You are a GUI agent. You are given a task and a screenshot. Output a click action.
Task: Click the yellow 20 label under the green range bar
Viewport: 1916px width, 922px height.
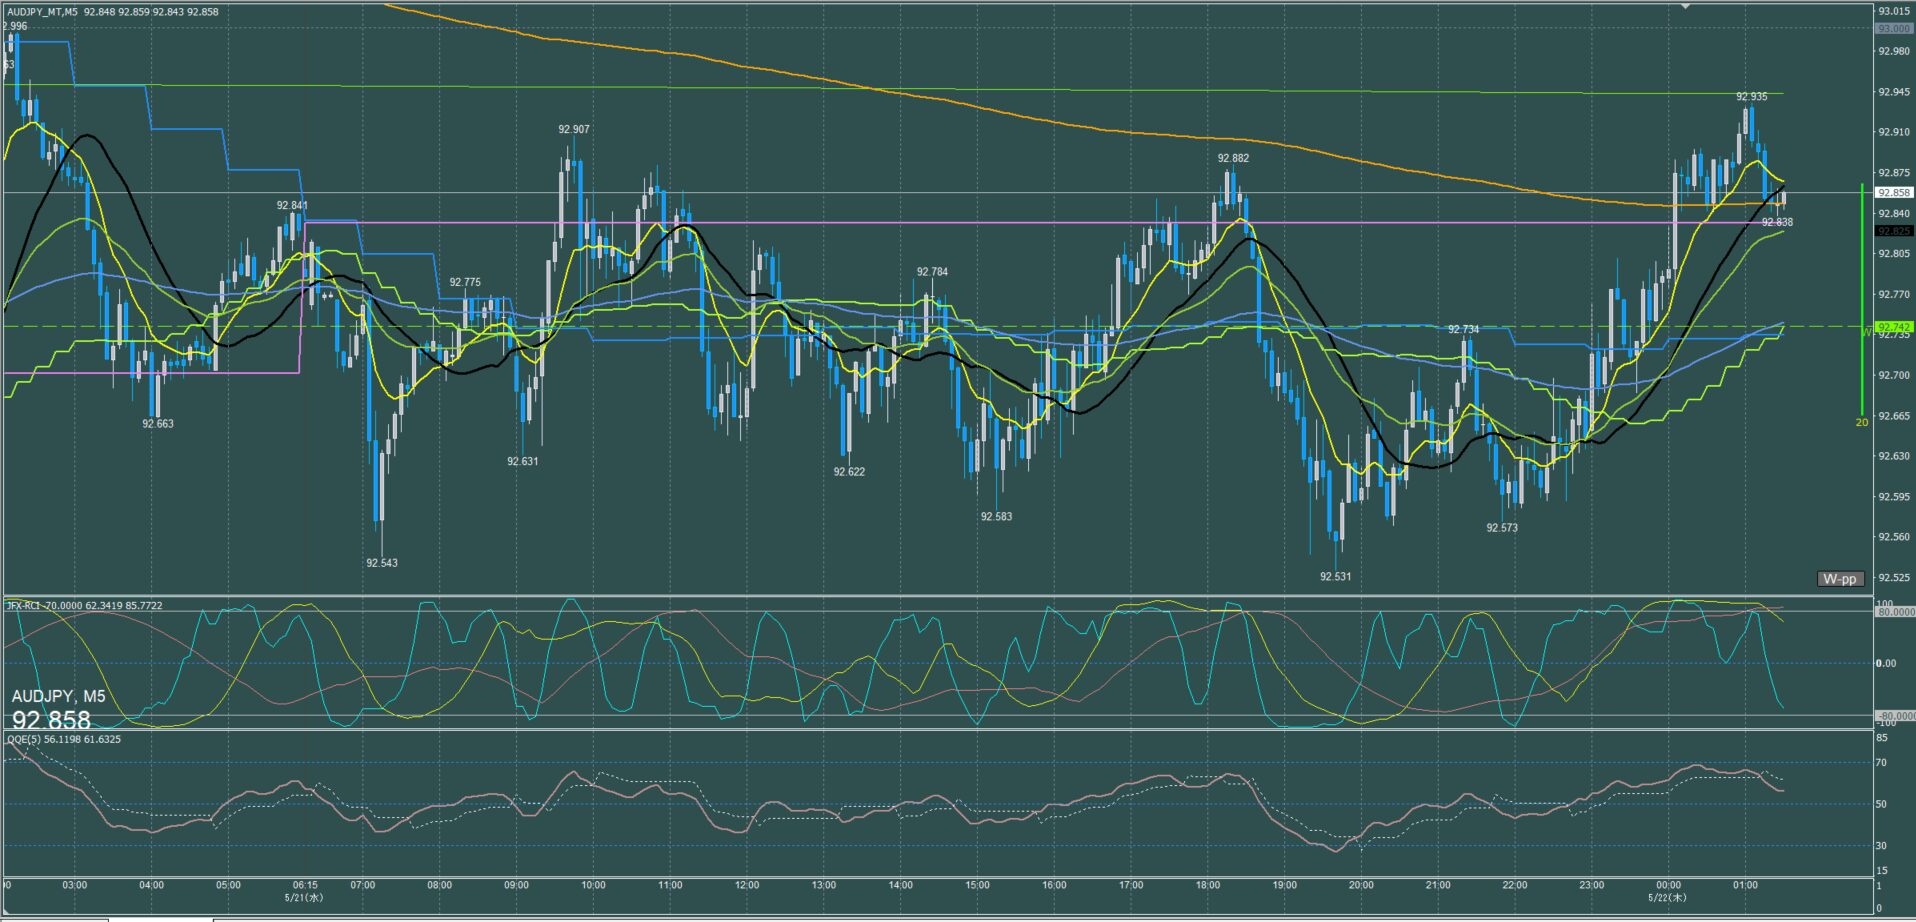click(1862, 423)
